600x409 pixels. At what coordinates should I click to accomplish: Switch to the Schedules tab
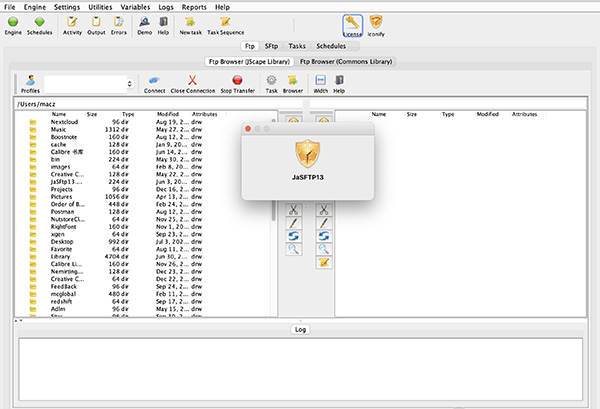(x=331, y=46)
